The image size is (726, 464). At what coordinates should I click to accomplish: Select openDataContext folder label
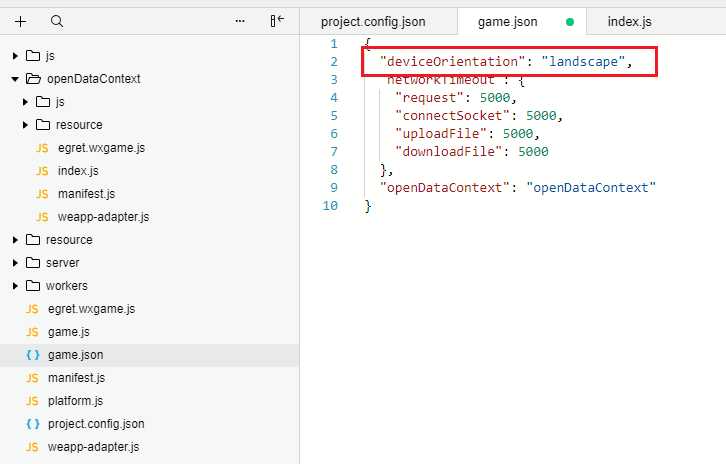(94, 79)
